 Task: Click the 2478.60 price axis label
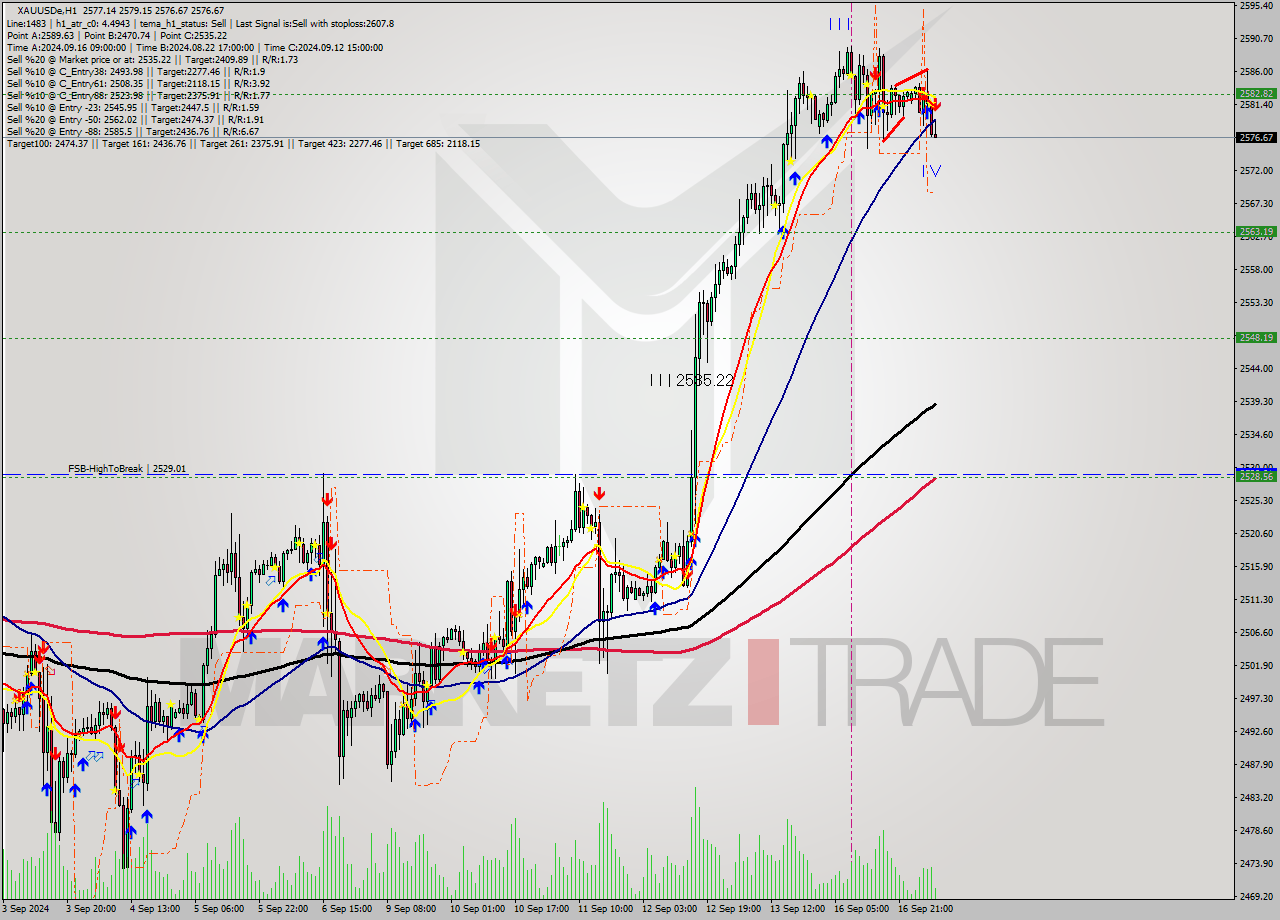(1256, 831)
